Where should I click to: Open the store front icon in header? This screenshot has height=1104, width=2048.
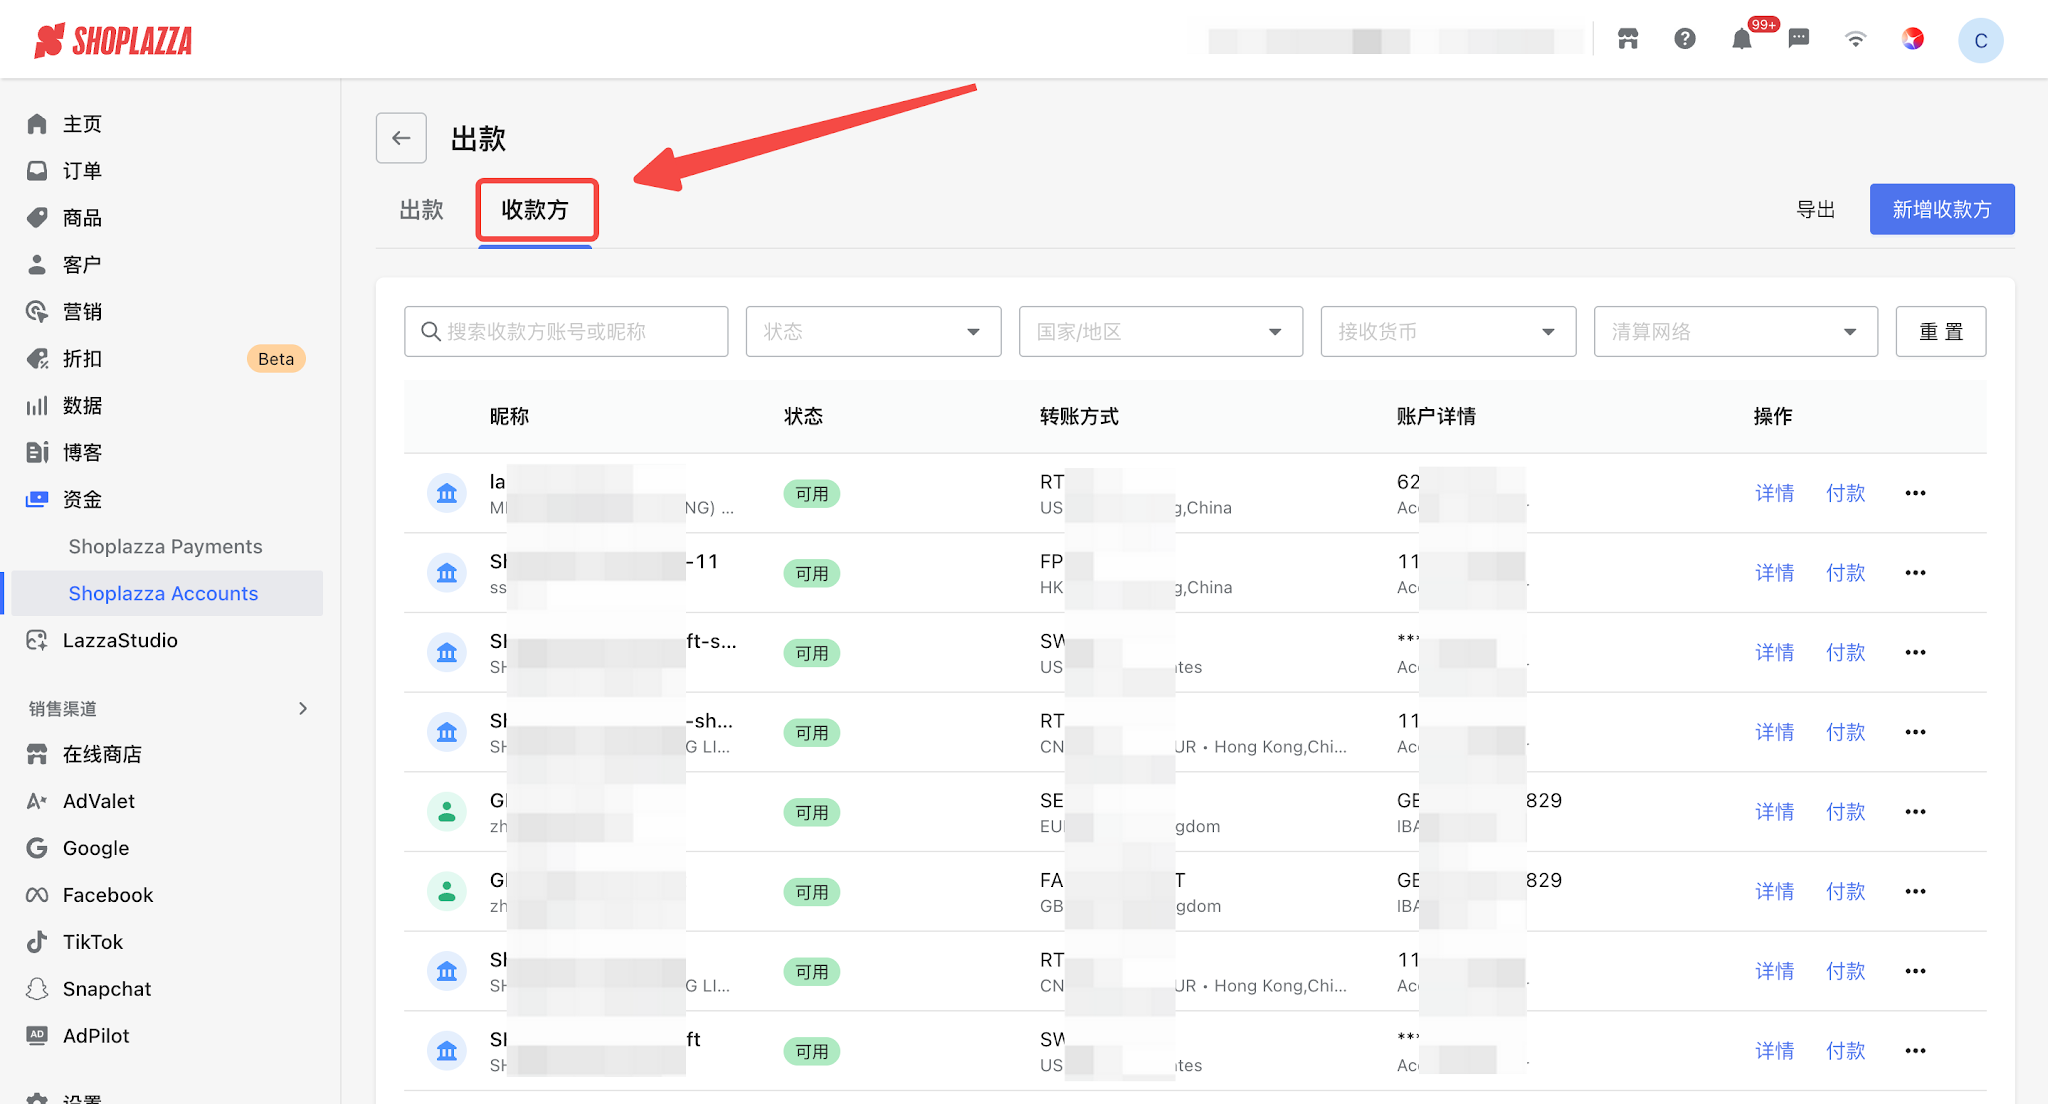[1628, 39]
